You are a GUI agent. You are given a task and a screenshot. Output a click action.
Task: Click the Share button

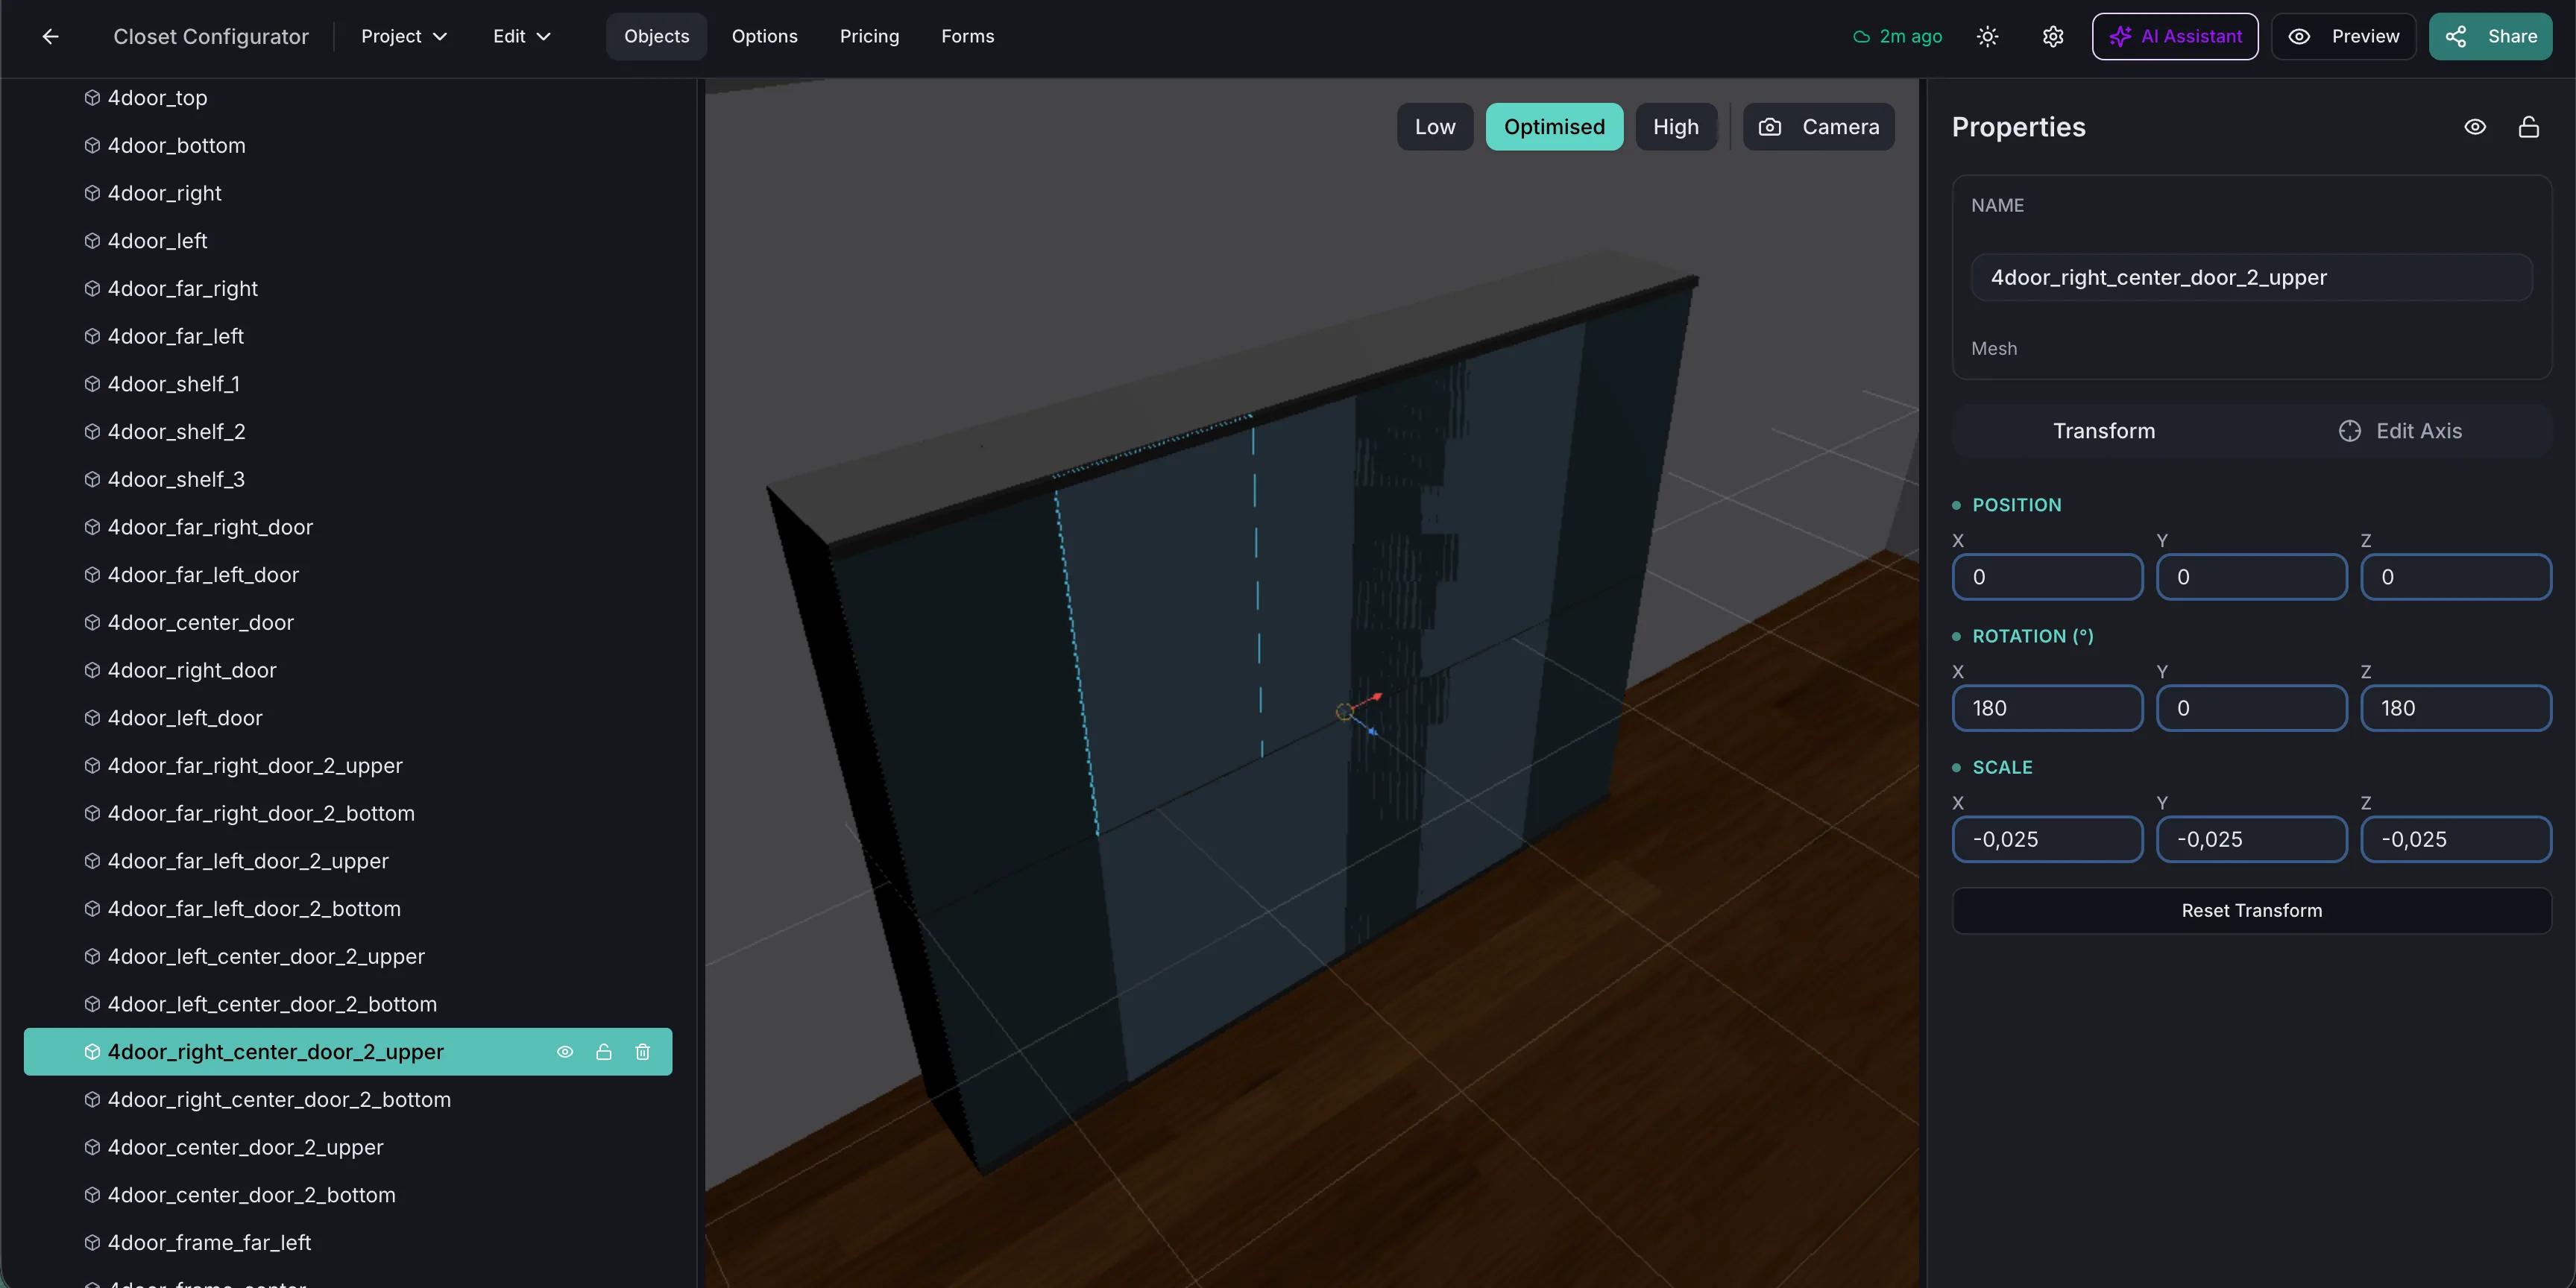pos(2490,37)
